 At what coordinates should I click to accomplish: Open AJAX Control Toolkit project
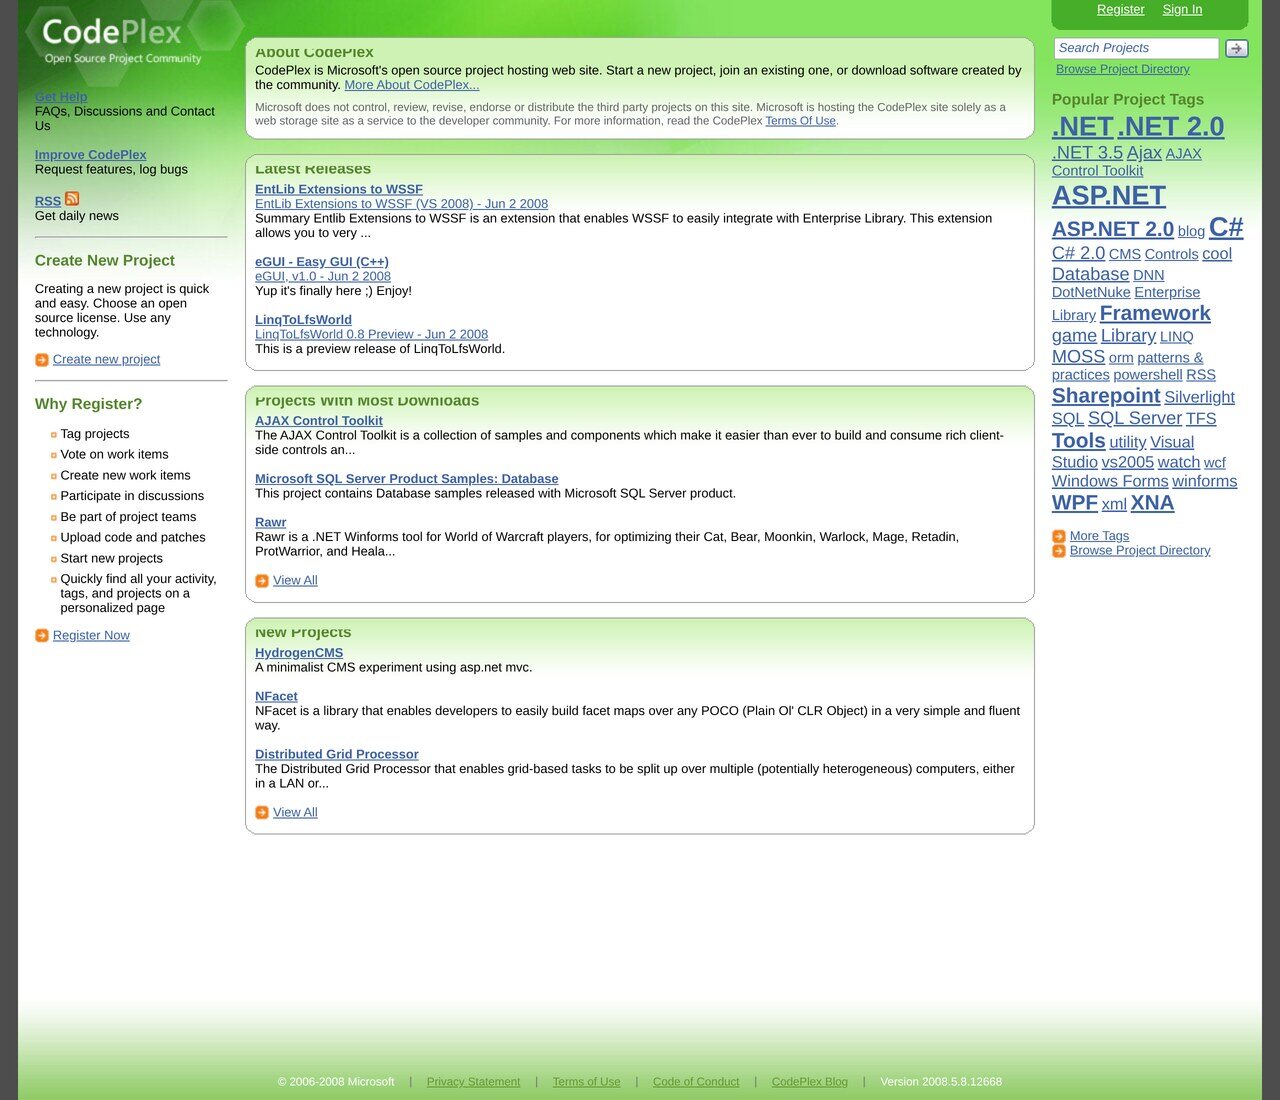click(319, 421)
